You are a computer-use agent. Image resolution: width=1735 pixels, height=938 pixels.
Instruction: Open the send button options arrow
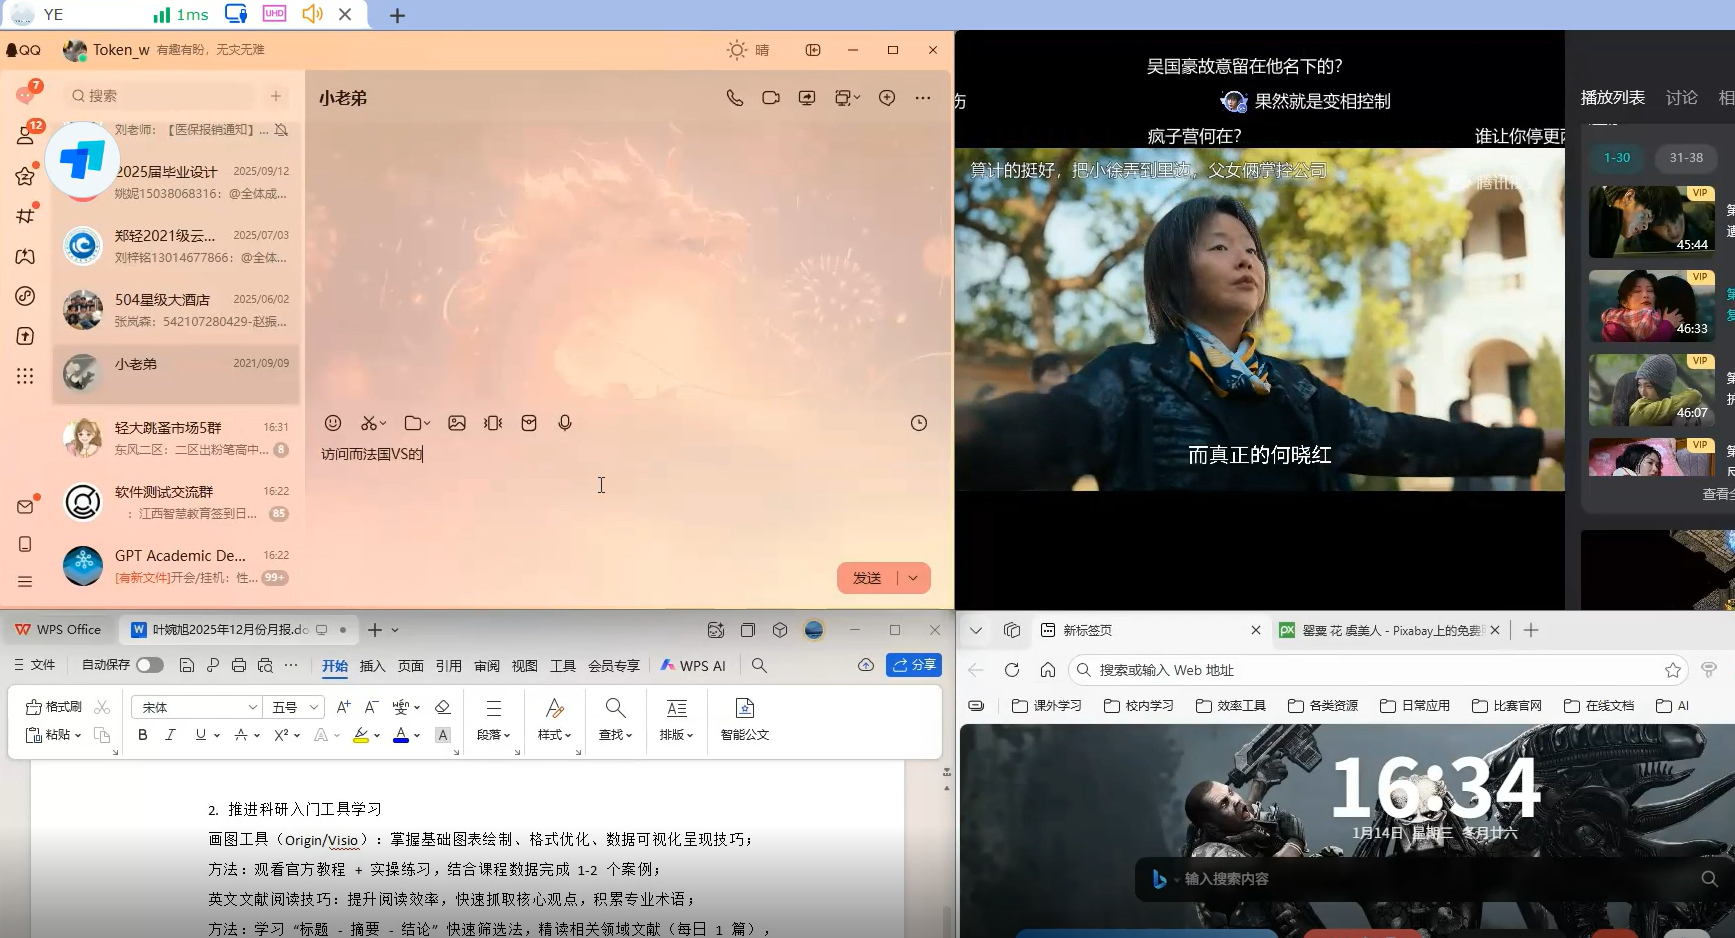click(x=914, y=578)
